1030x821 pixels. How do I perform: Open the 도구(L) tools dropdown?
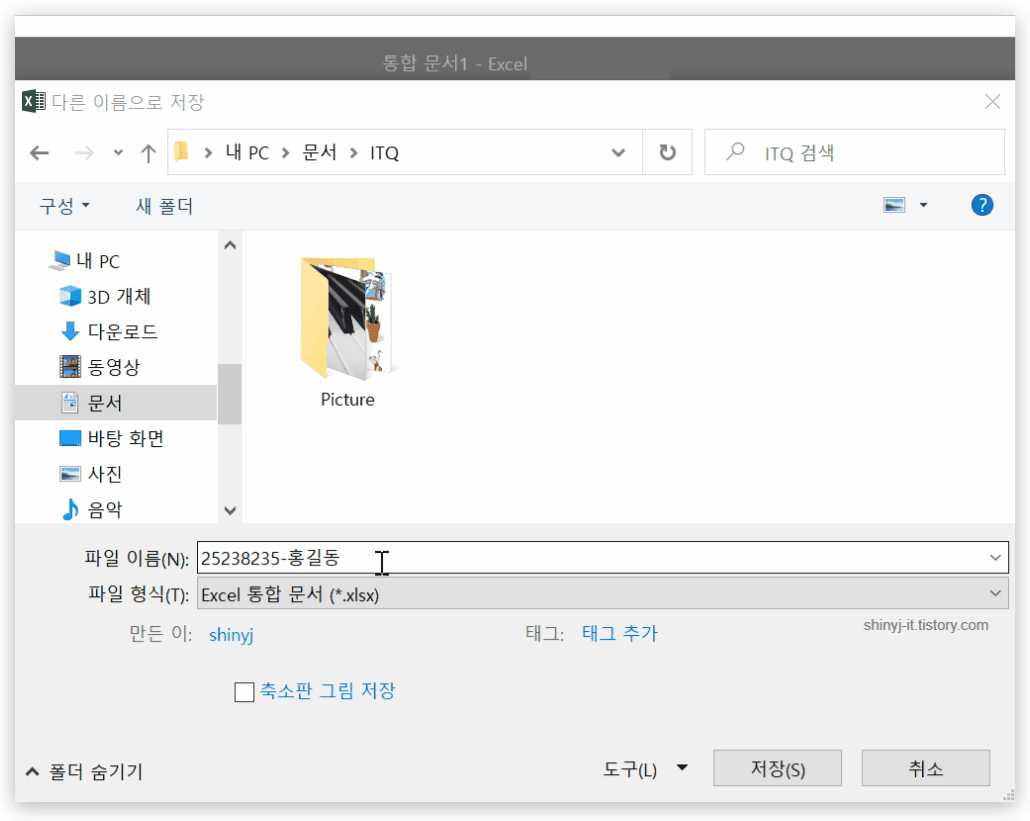(x=645, y=768)
